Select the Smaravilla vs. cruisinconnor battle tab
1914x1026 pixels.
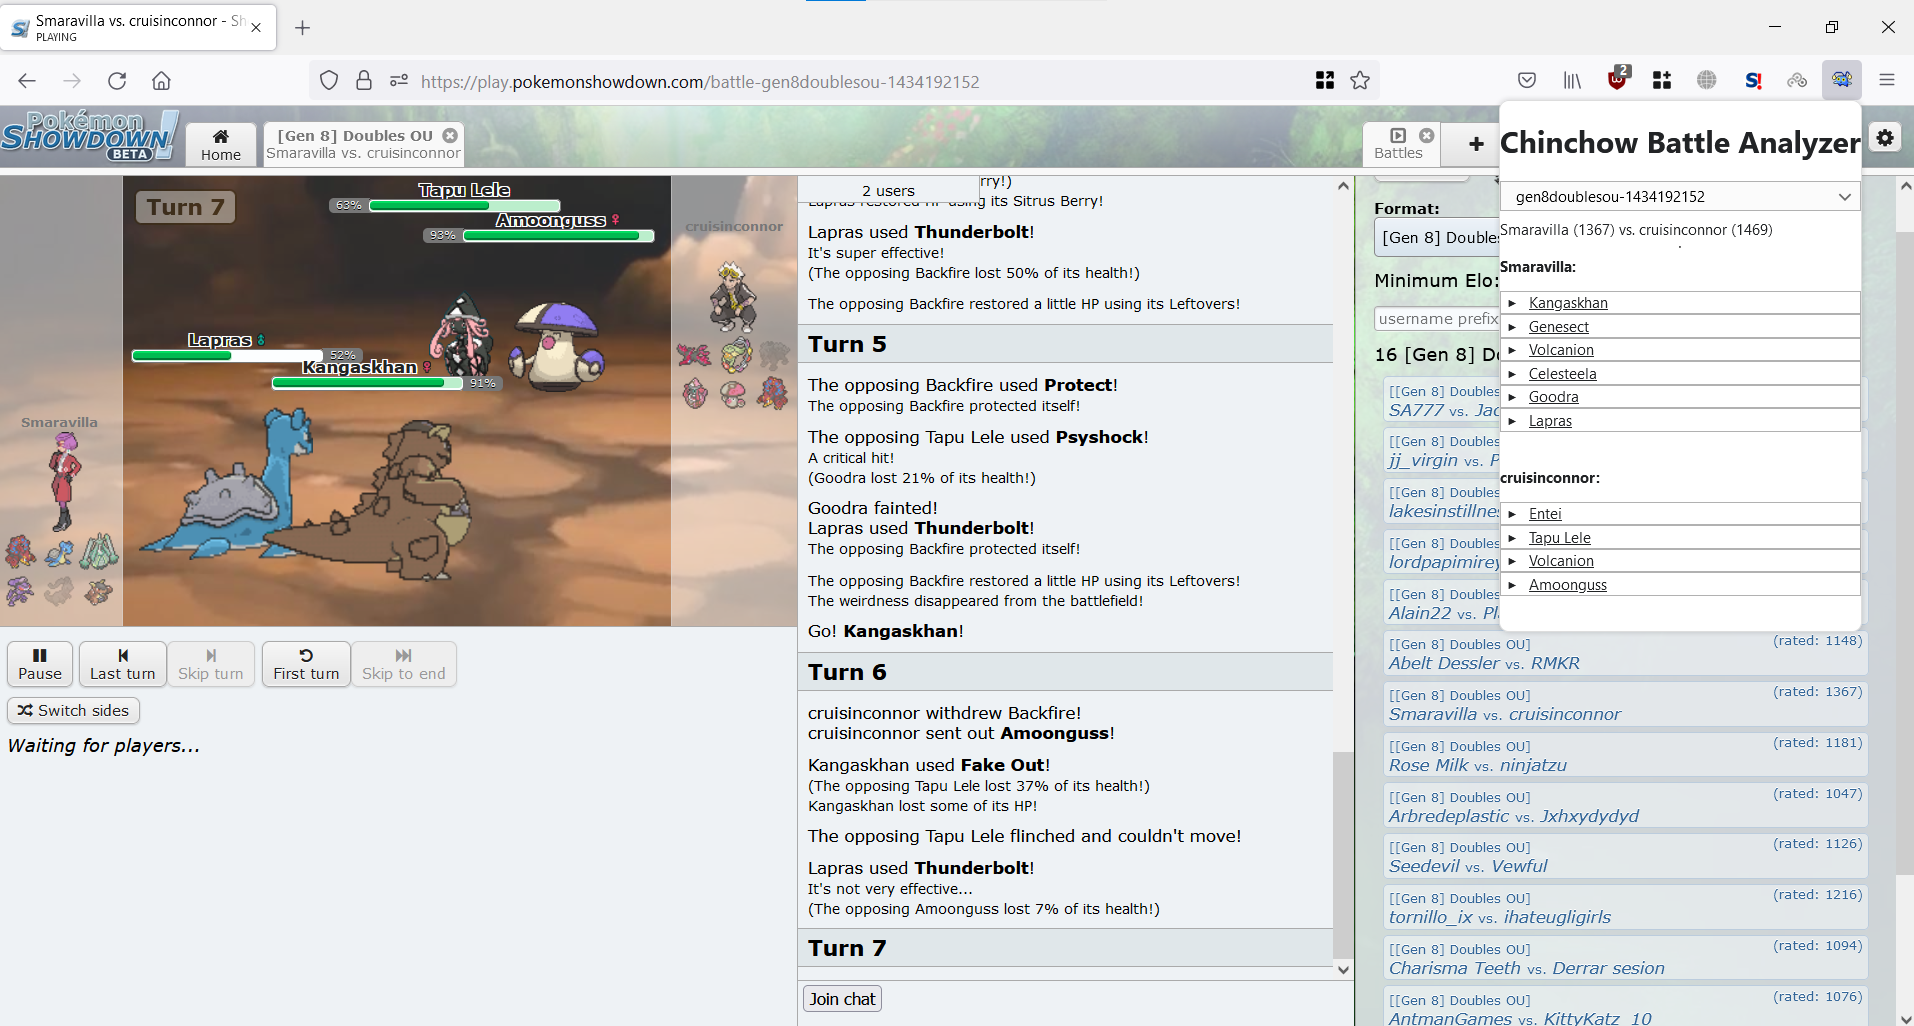(364, 144)
